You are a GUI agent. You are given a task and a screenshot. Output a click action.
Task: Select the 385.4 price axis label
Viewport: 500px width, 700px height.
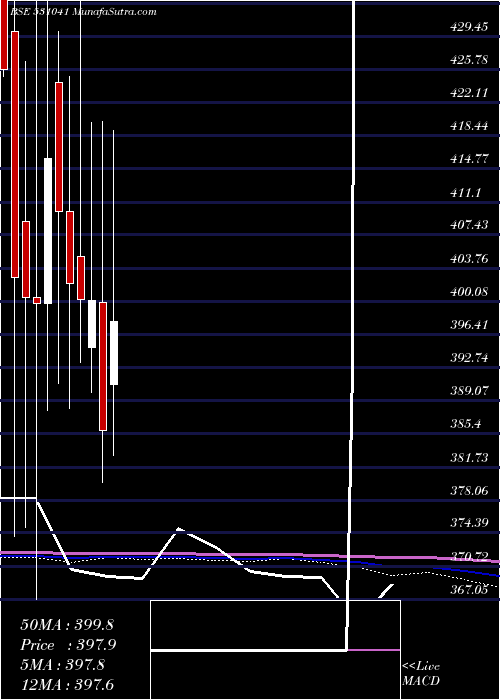coord(466,424)
